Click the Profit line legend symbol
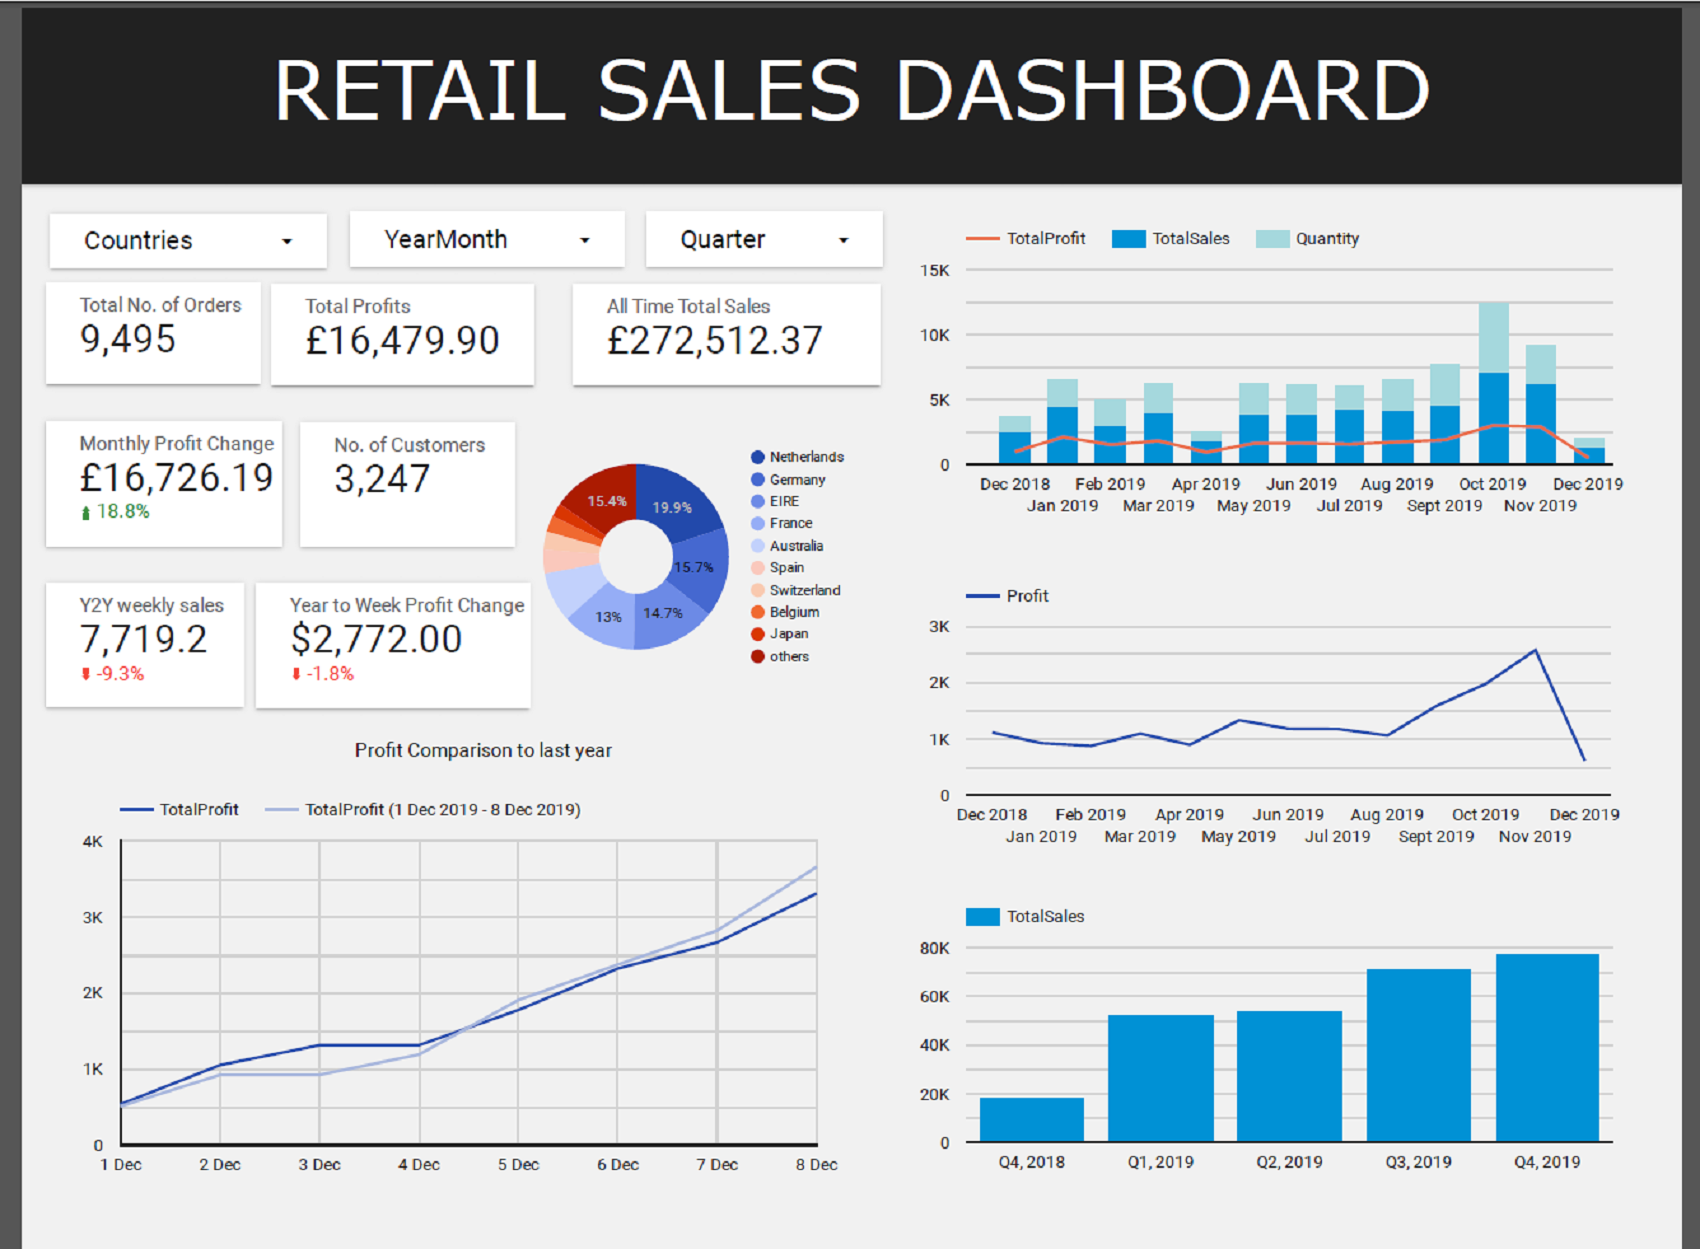 click(x=985, y=595)
